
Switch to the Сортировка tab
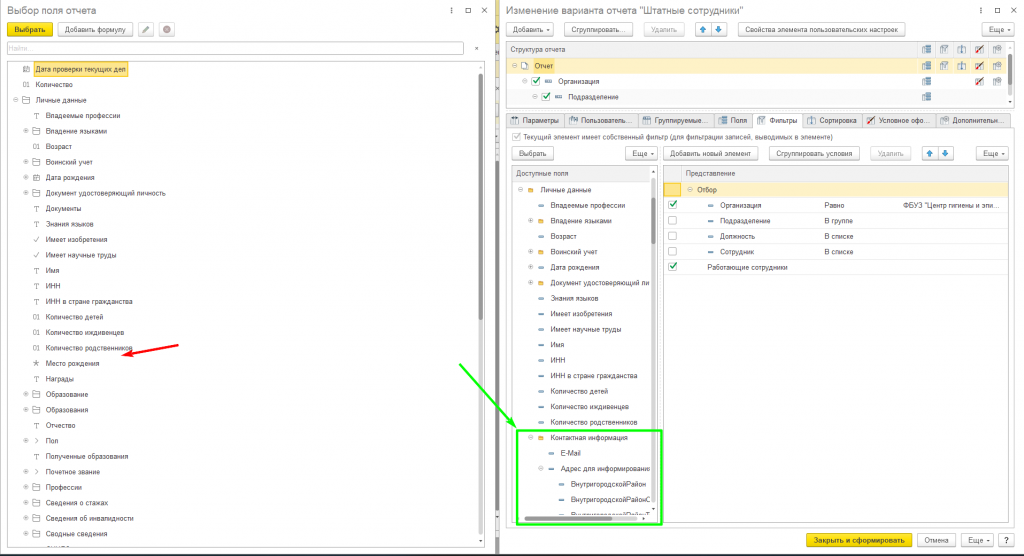[831, 120]
